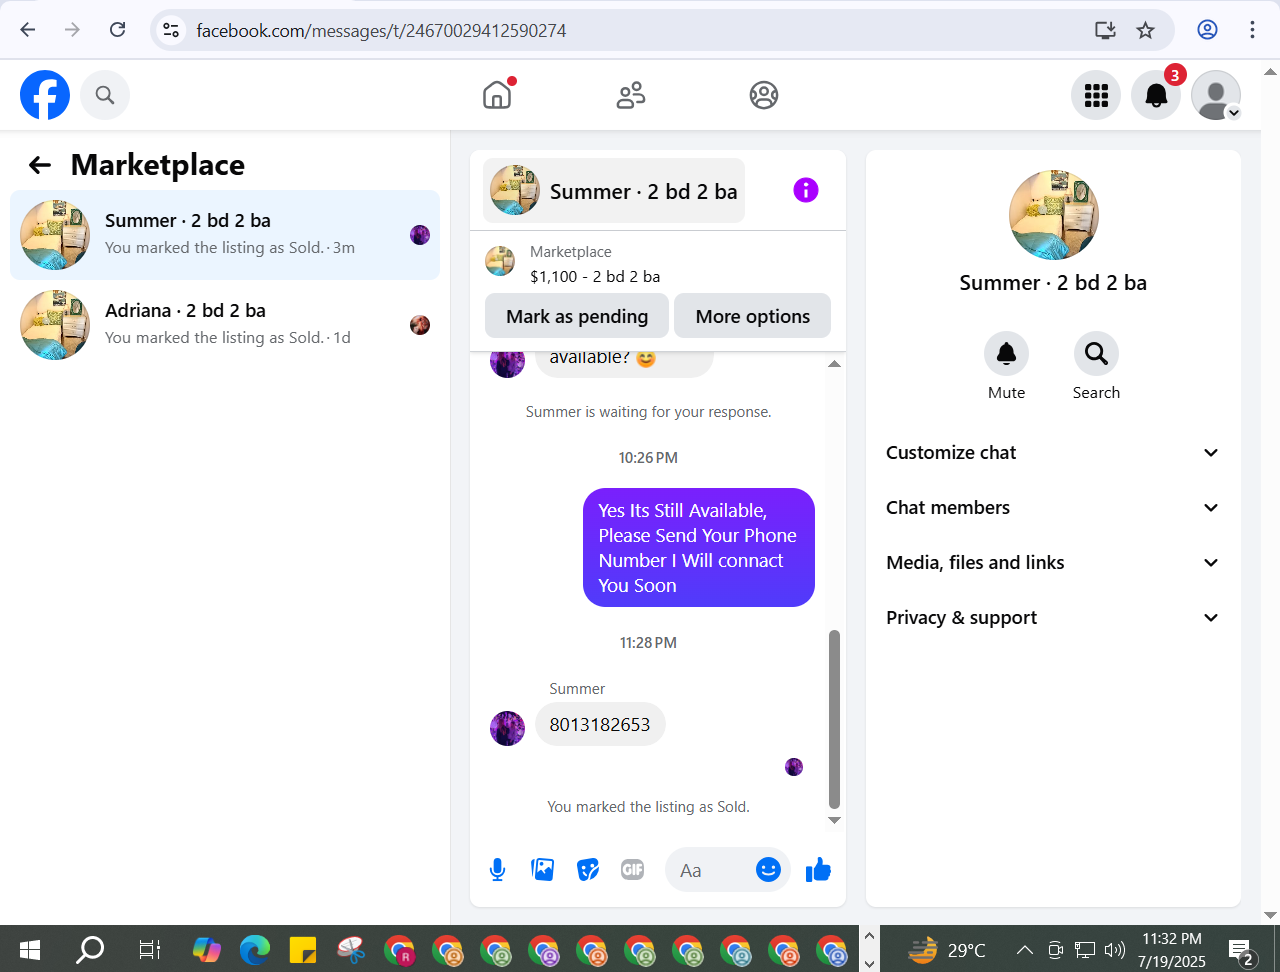Open the taskbar volume icon
This screenshot has width=1280, height=972.
coord(1115,950)
